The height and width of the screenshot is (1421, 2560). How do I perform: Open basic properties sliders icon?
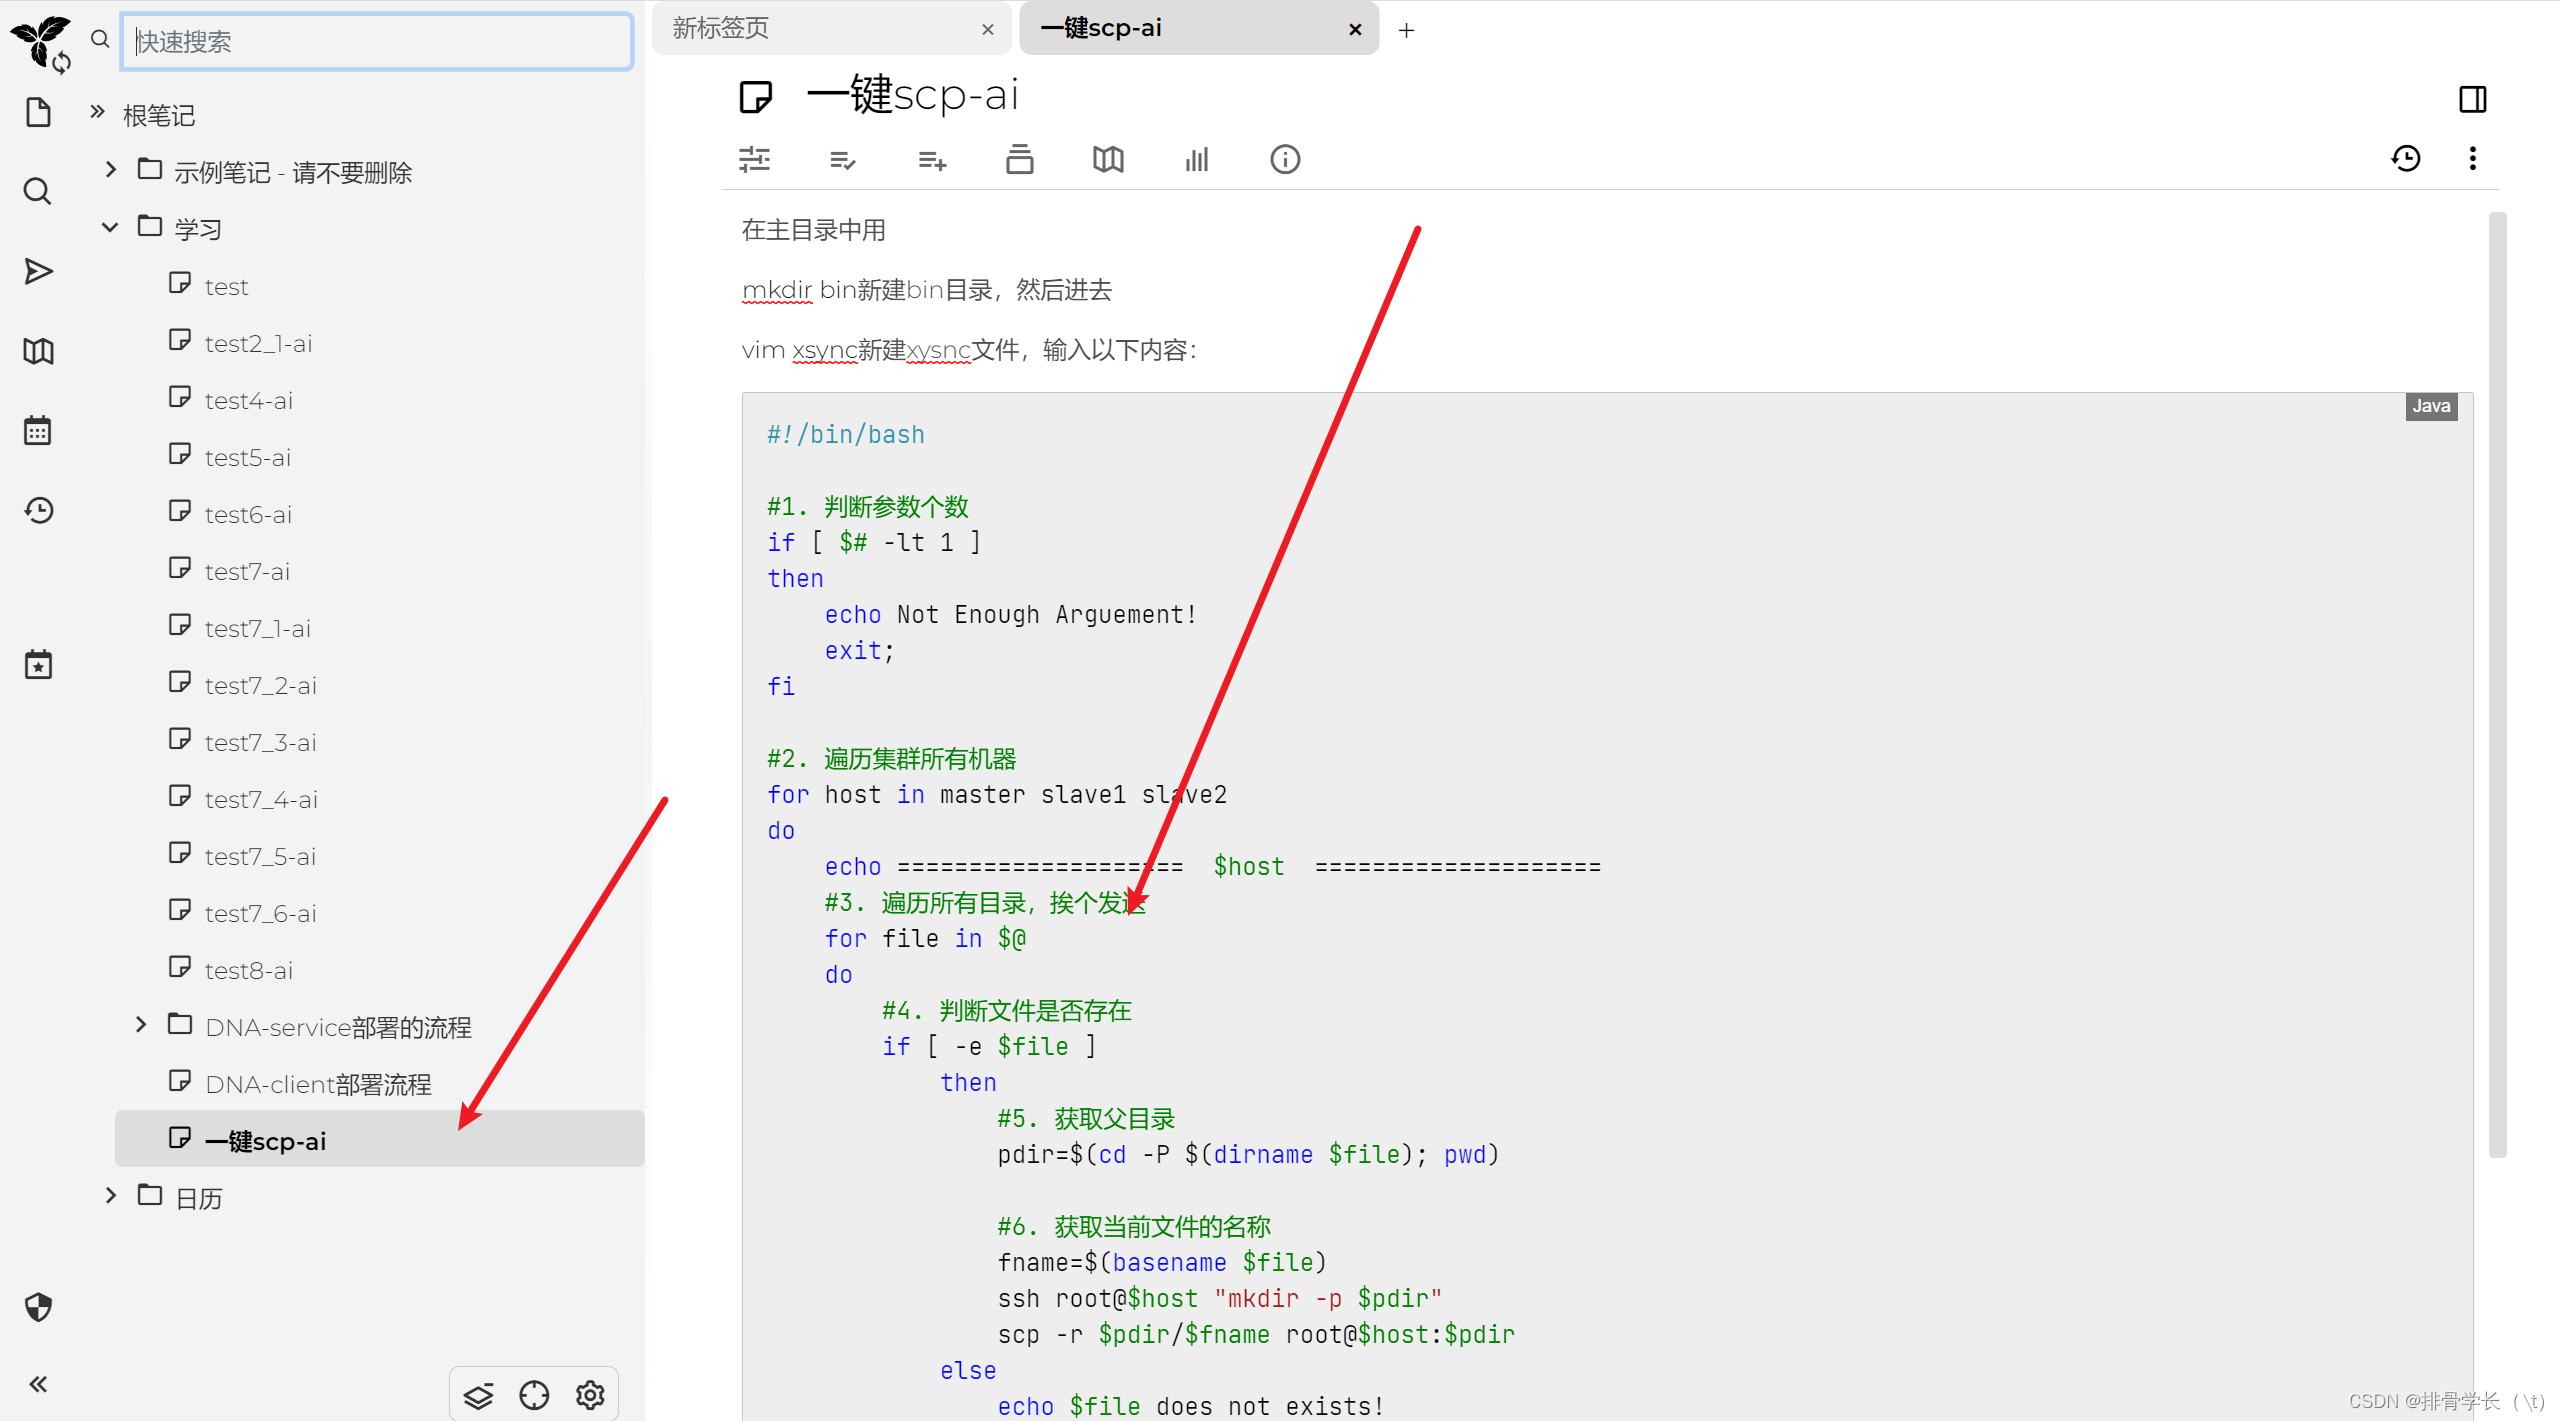coord(754,159)
